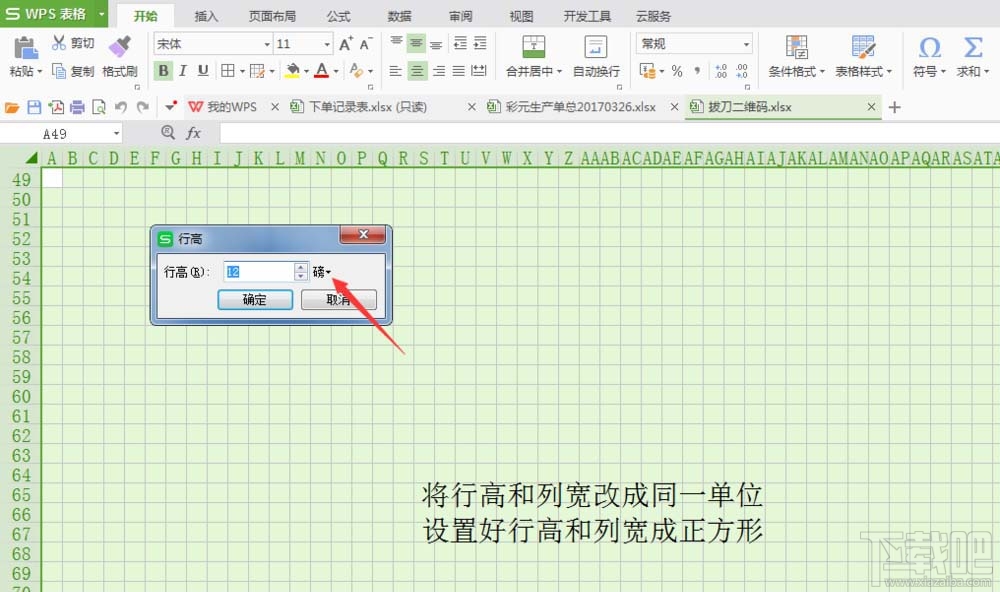Select the Format Painter (格式刷) tool
Viewport: 1000px width, 592px height.
coord(119,60)
